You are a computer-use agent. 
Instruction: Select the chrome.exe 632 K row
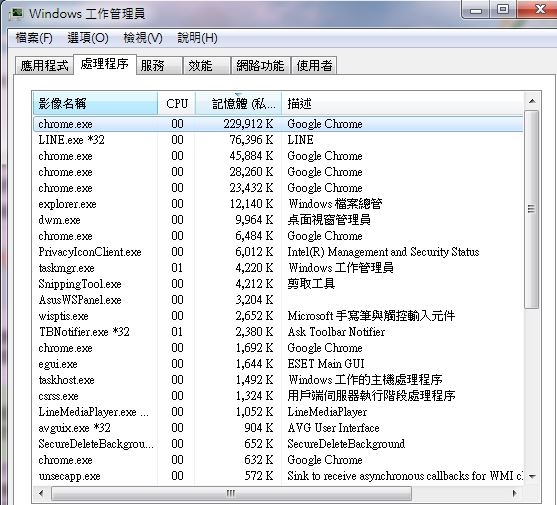pyautogui.click(x=278, y=460)
